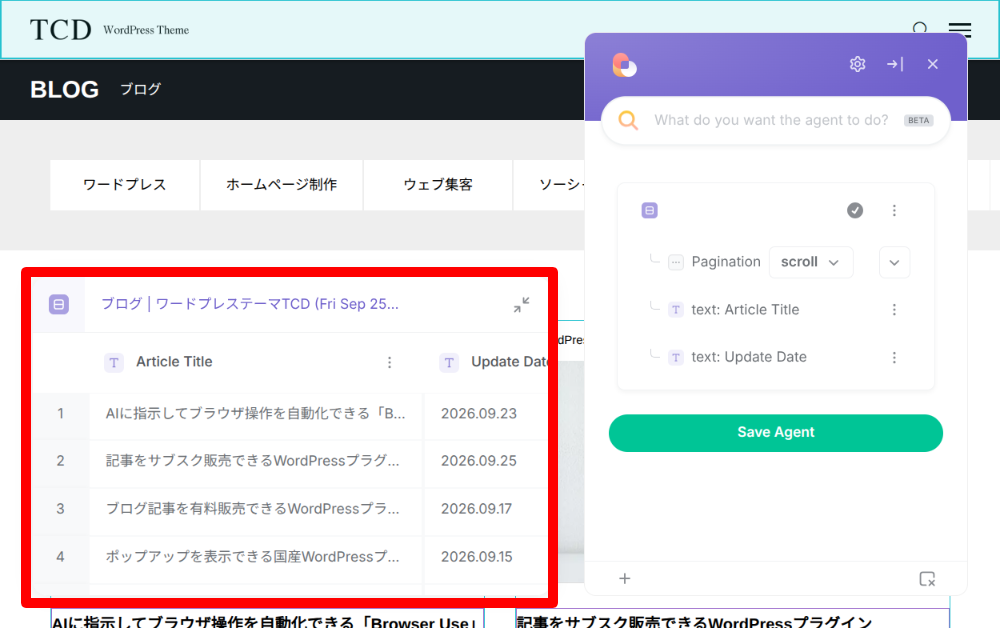
Task: Select the ウェブ集客 category tab
Action: (x=438, y=185)
